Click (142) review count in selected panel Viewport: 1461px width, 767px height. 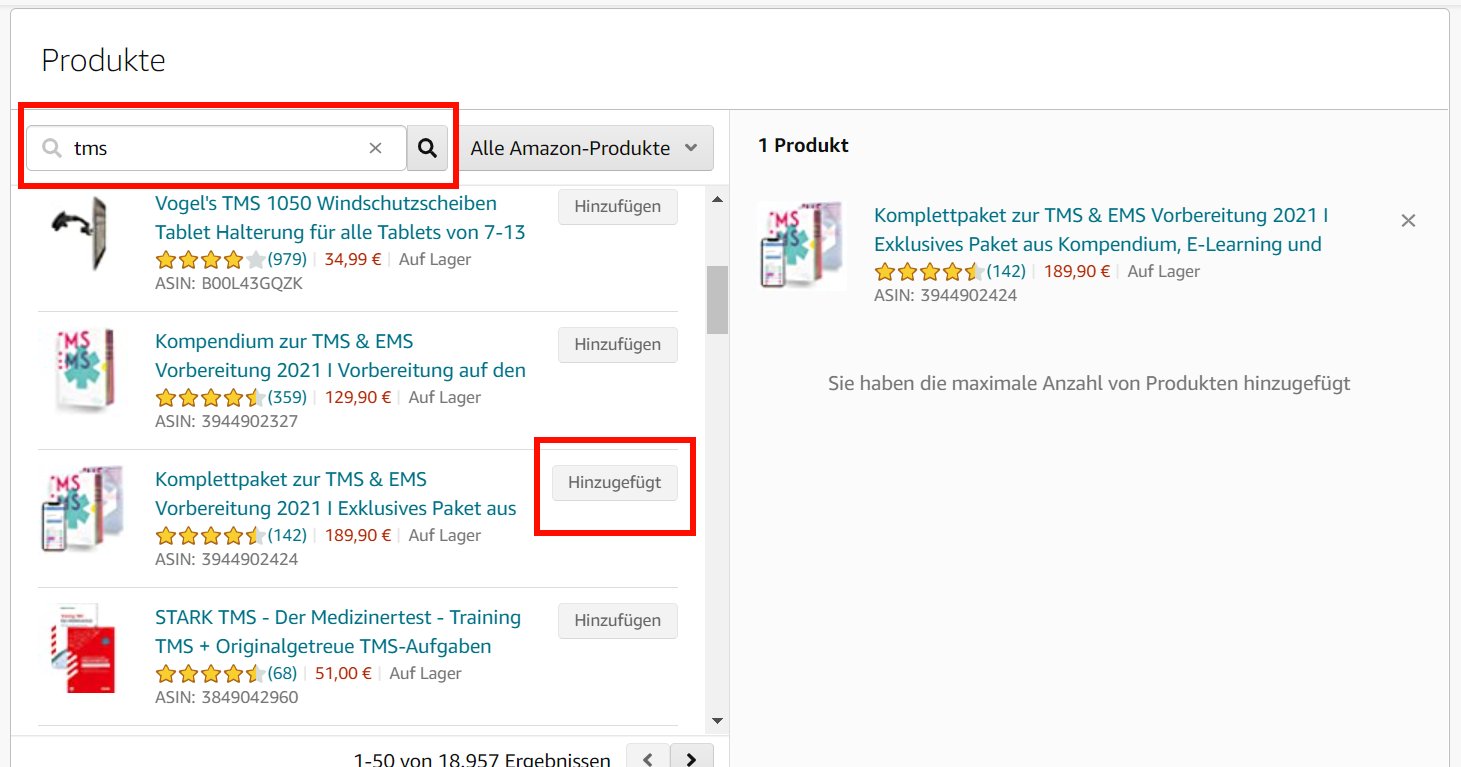pyautogui.click(x=1006, y=272)
